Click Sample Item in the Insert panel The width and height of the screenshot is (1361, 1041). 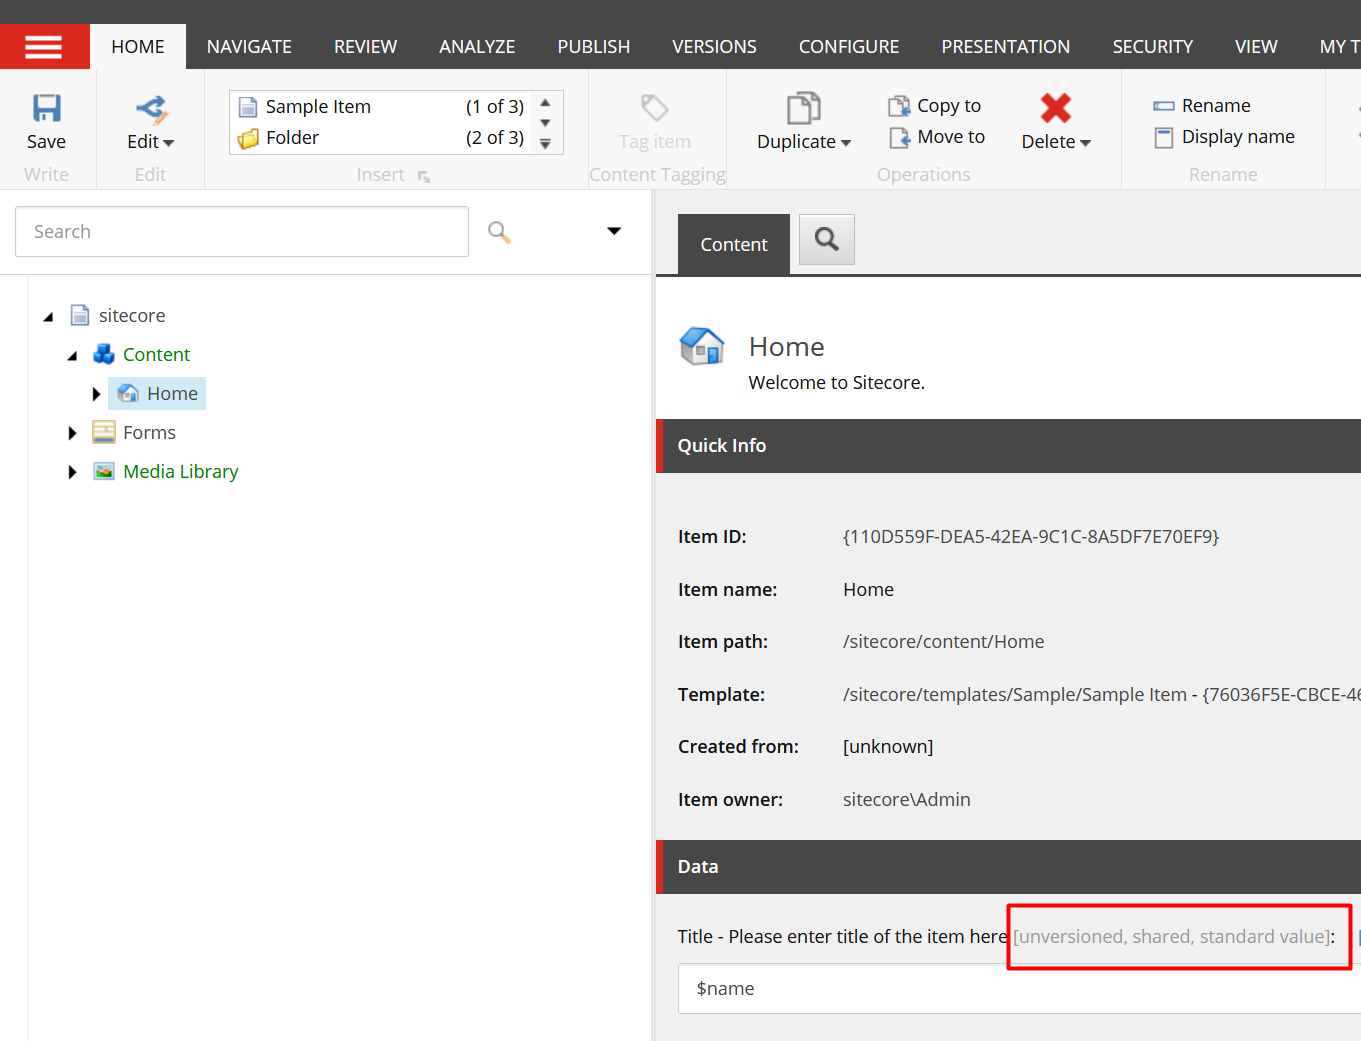click(318, 106)
